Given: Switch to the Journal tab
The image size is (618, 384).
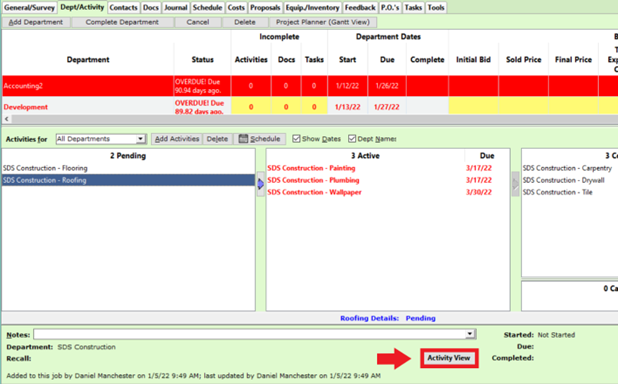Looking at the screenshot, I should click(x=175, y=7).
